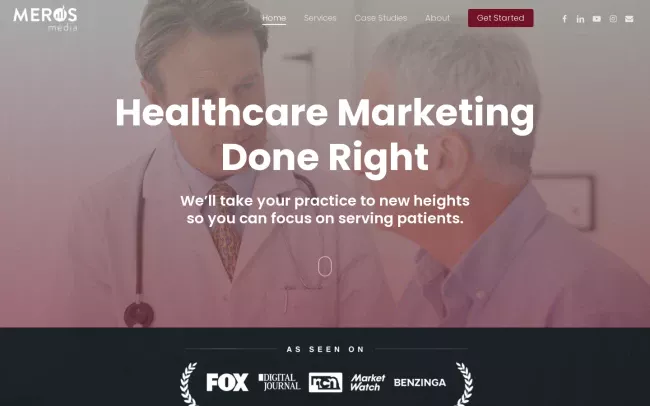Go to Case Studies page

[x=381, y=18]
